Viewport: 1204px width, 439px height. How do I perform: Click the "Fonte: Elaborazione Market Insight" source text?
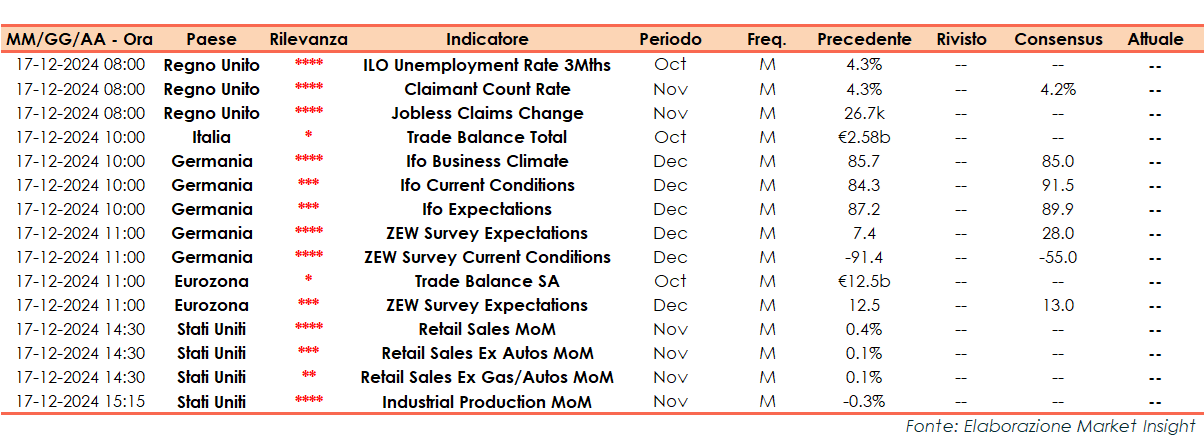(x=1049, y=426)
